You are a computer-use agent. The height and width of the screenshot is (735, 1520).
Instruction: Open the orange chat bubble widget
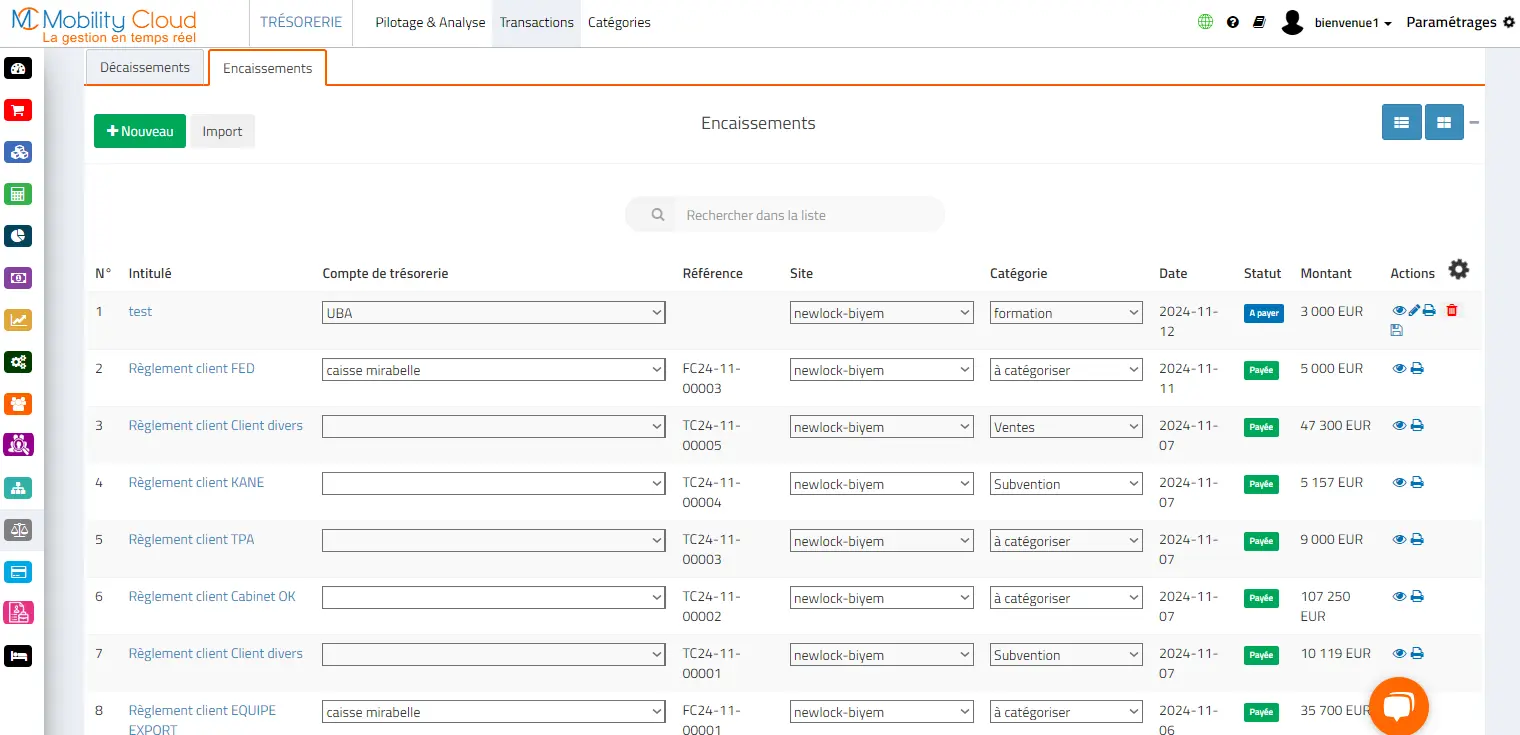[1398, 706]
